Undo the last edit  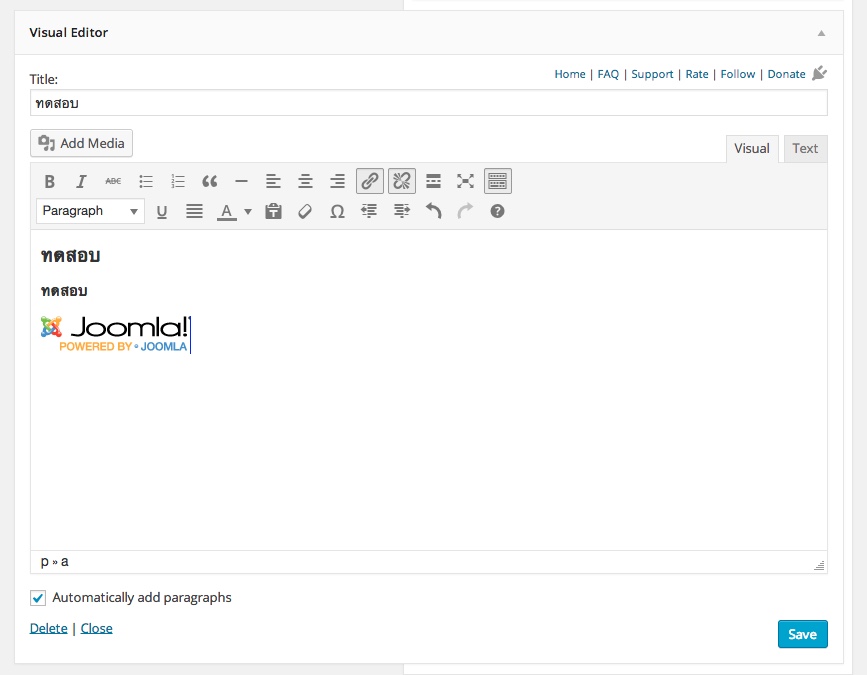(x=433, y=211)
